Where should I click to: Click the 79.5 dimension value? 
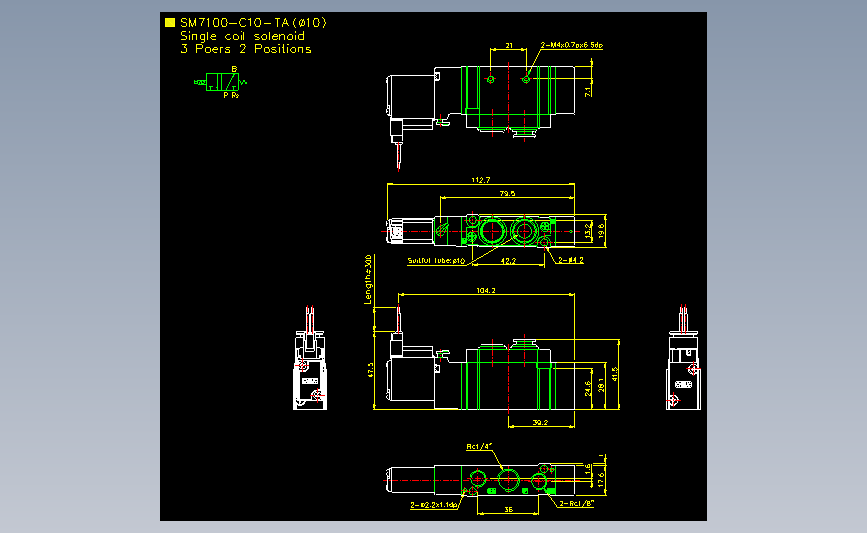click(x=507, y=194)
